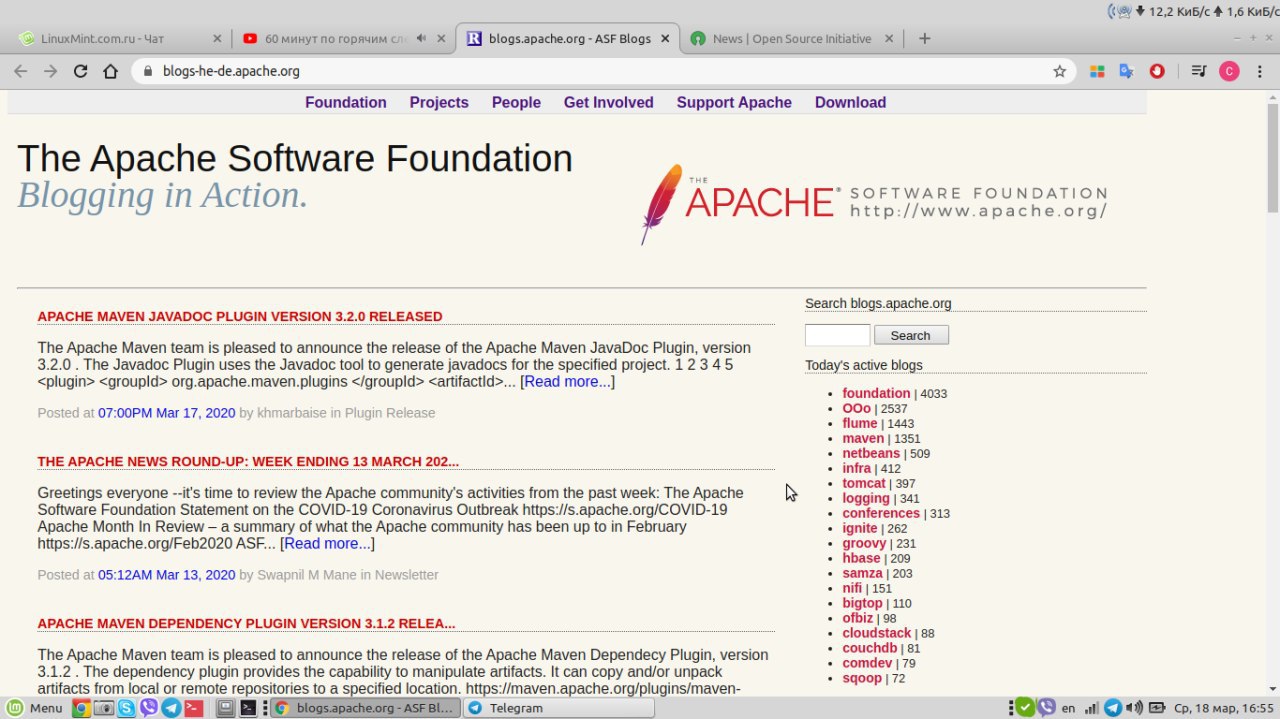1280x719 pixels.
Task: Open the media control playlist icon
Action: point(1199,71)
